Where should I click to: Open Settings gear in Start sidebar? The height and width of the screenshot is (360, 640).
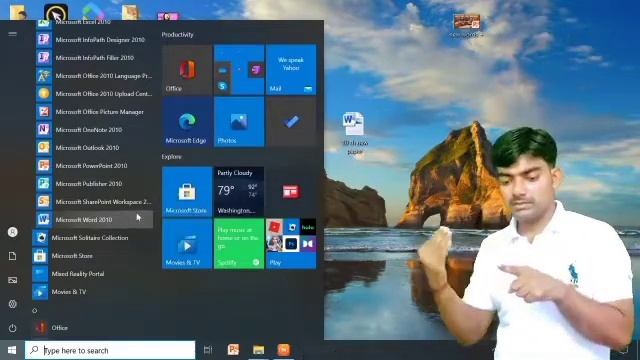click(13, 304)
